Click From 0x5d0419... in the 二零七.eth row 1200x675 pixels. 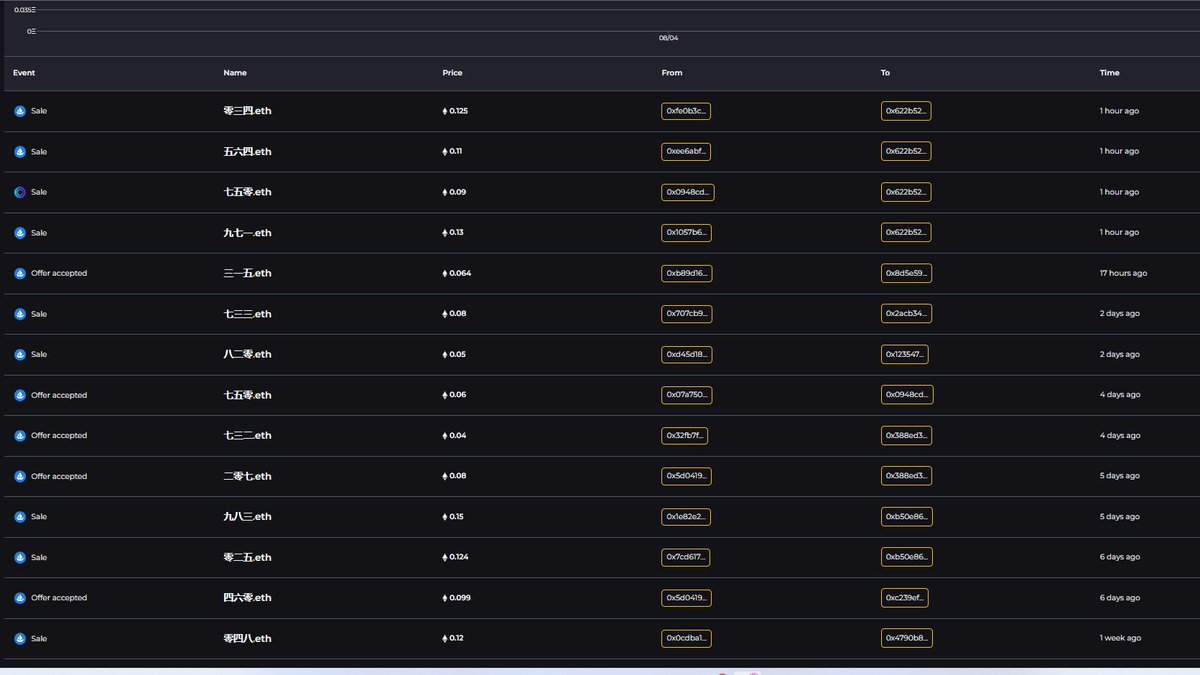tap(687, 476)
